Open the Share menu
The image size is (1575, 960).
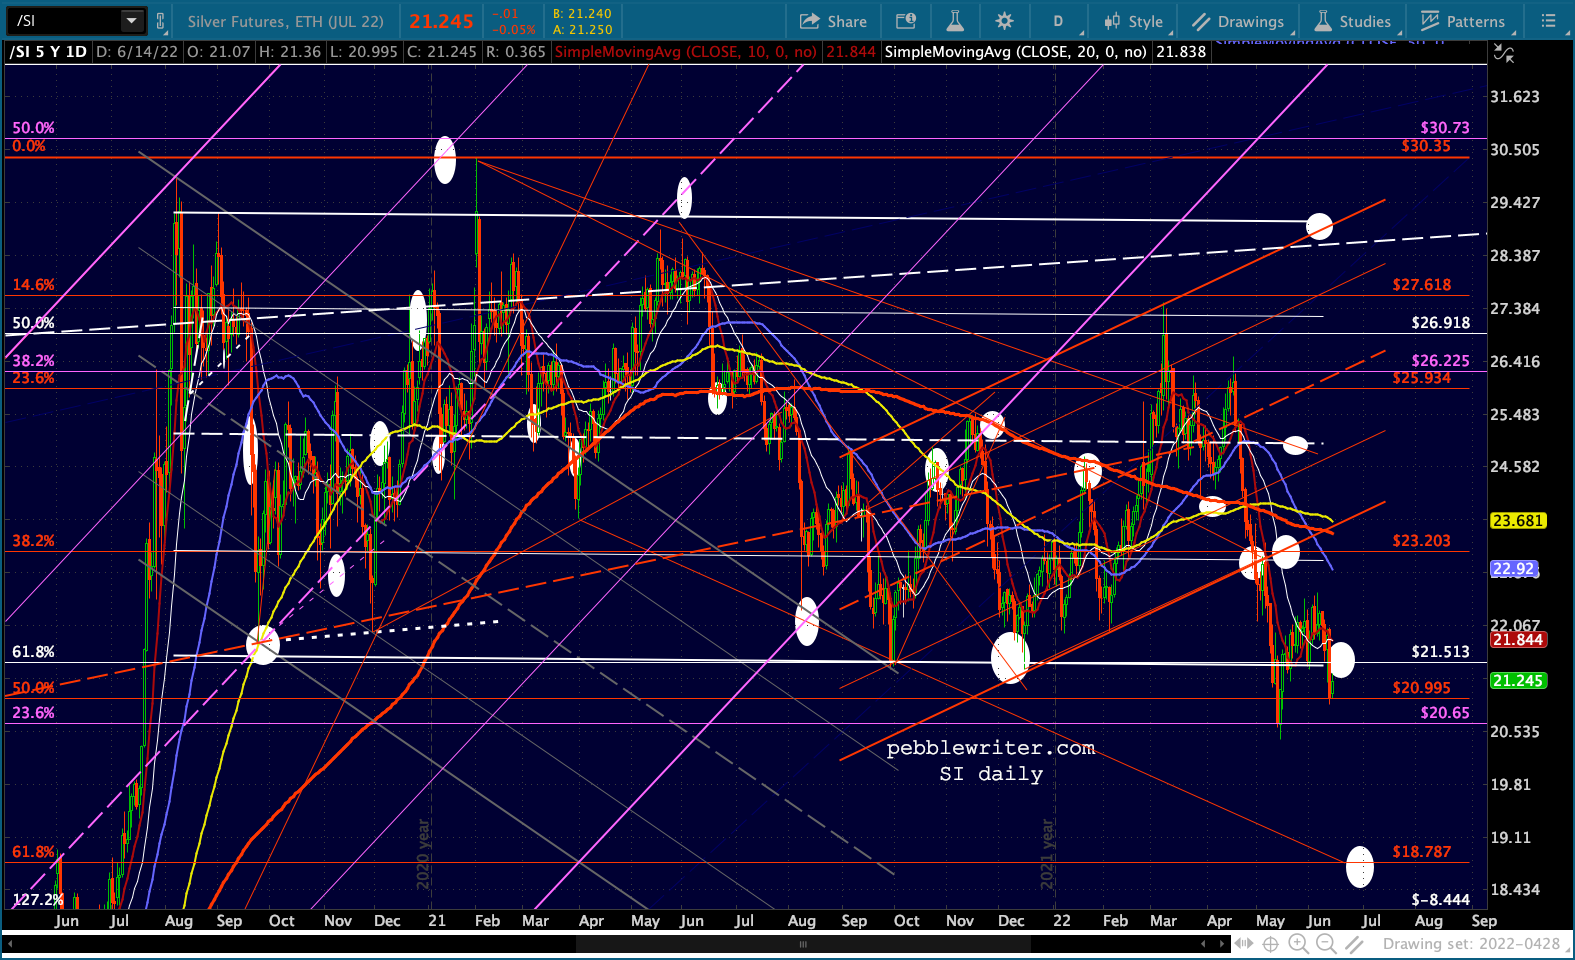(x=833, y=21)
